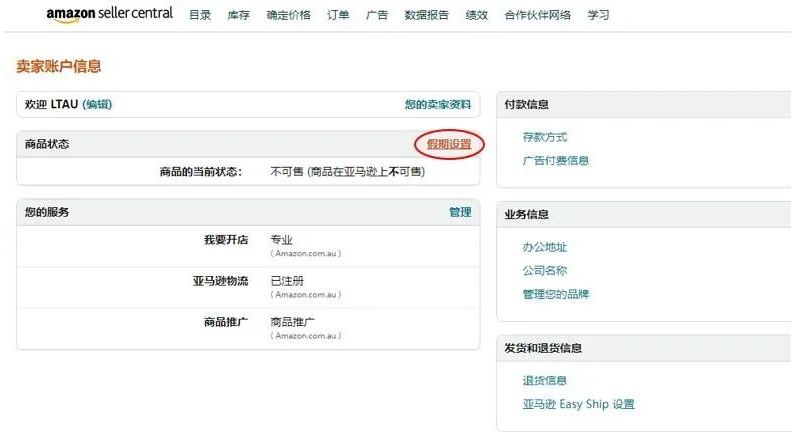Open 存款方式 under 付款信息
The height and width of the screenshot is (441, 795).
click(x=545, y=137)
